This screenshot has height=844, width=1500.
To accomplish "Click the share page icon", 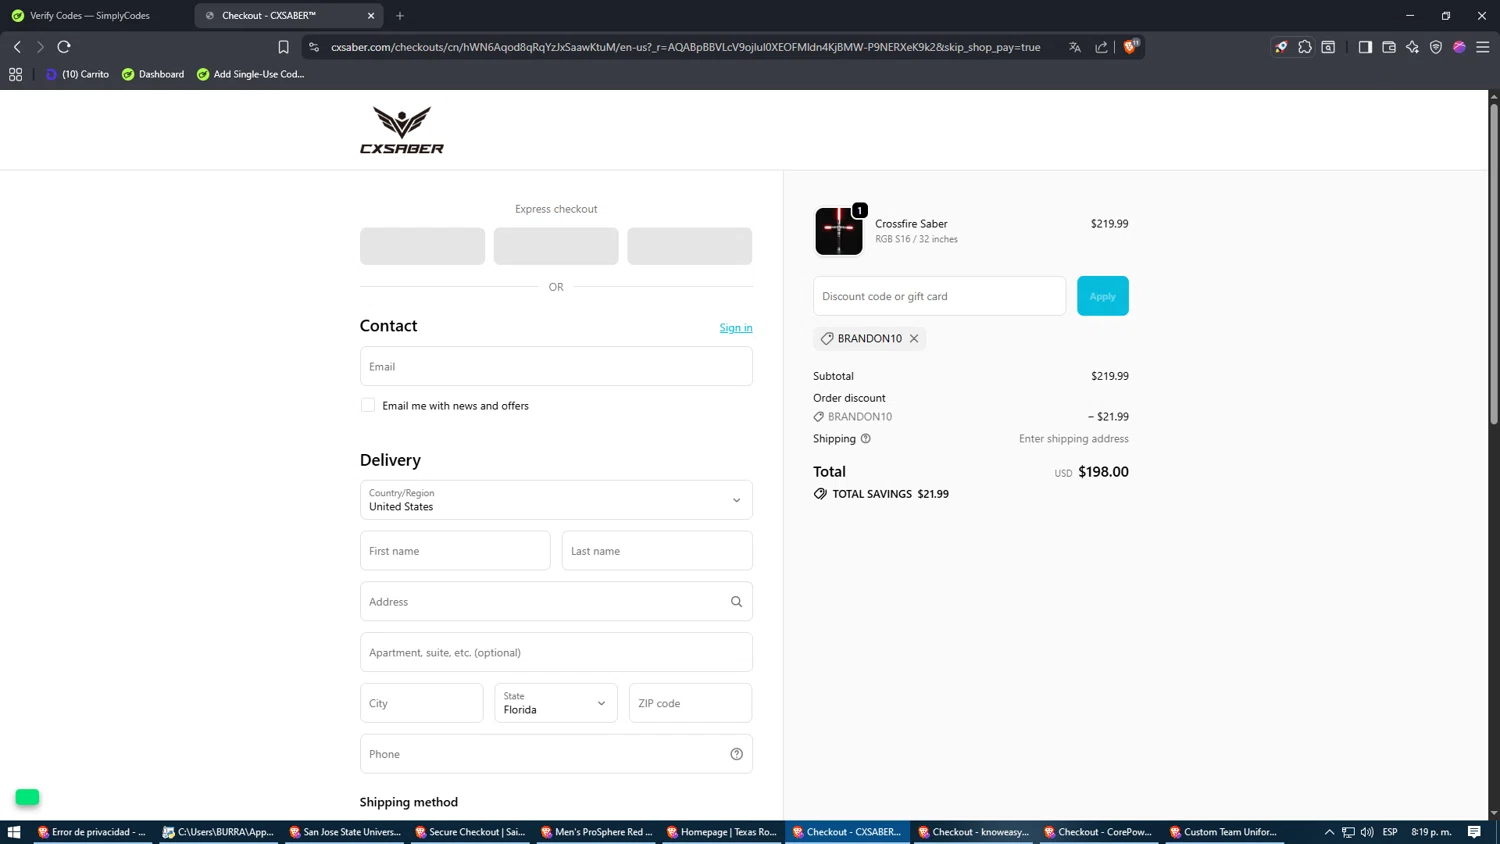I will [x=1101, y=47].
